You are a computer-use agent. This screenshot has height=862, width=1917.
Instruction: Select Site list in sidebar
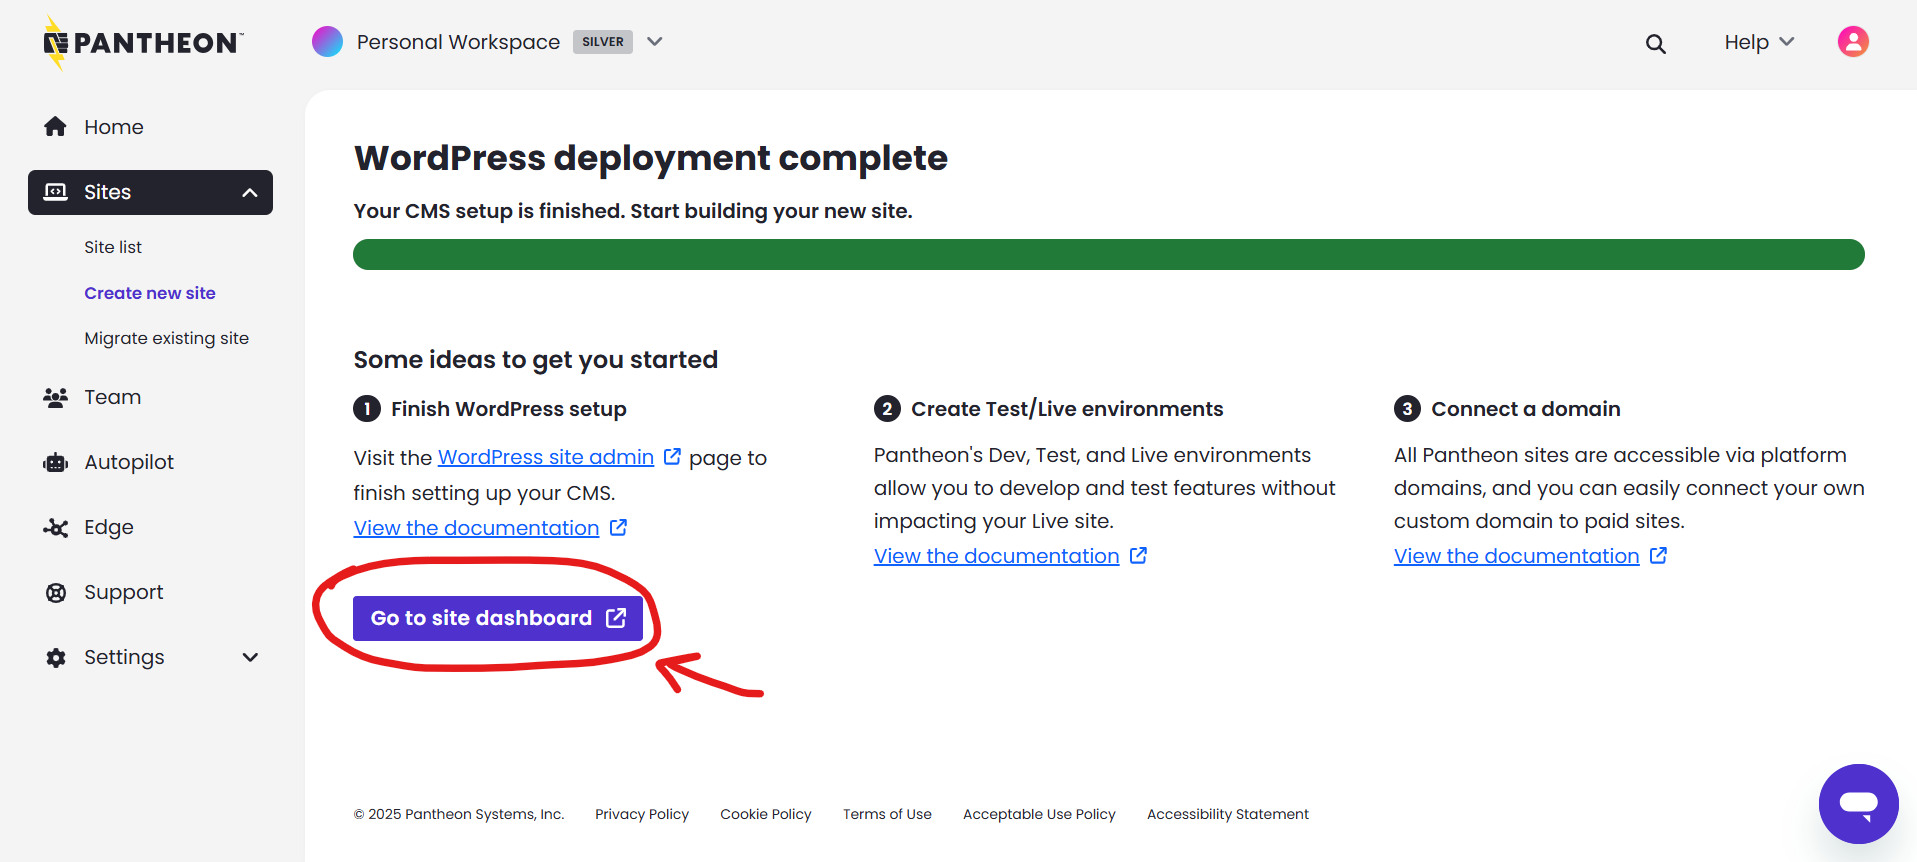coord(113,247)
